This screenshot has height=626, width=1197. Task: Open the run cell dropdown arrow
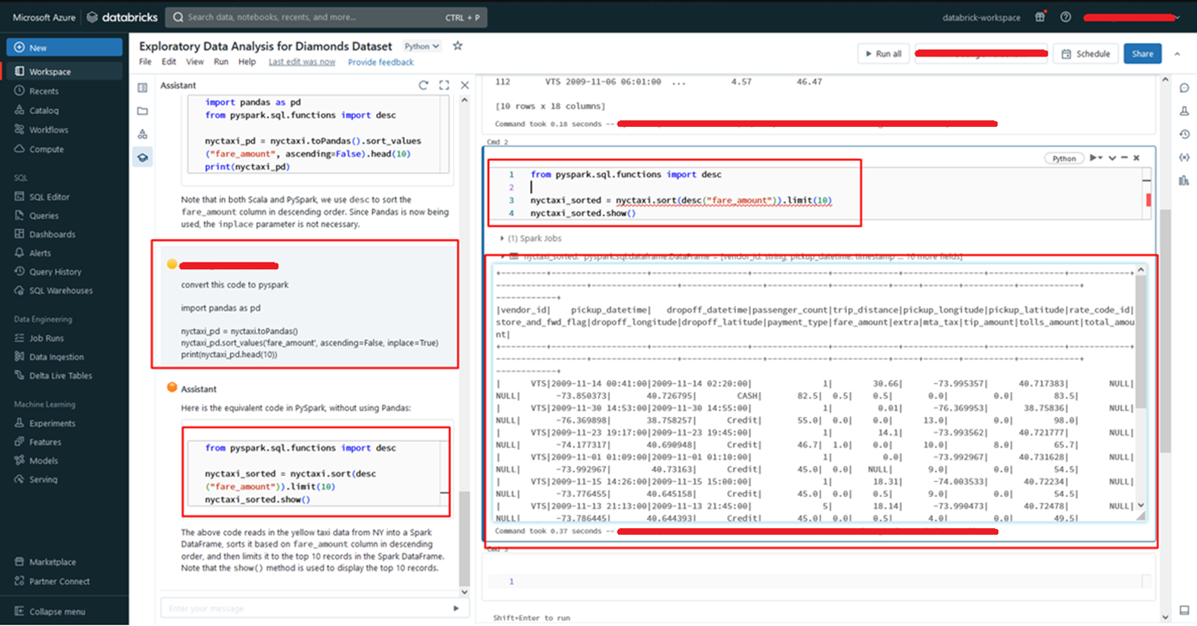(1100, 158)
